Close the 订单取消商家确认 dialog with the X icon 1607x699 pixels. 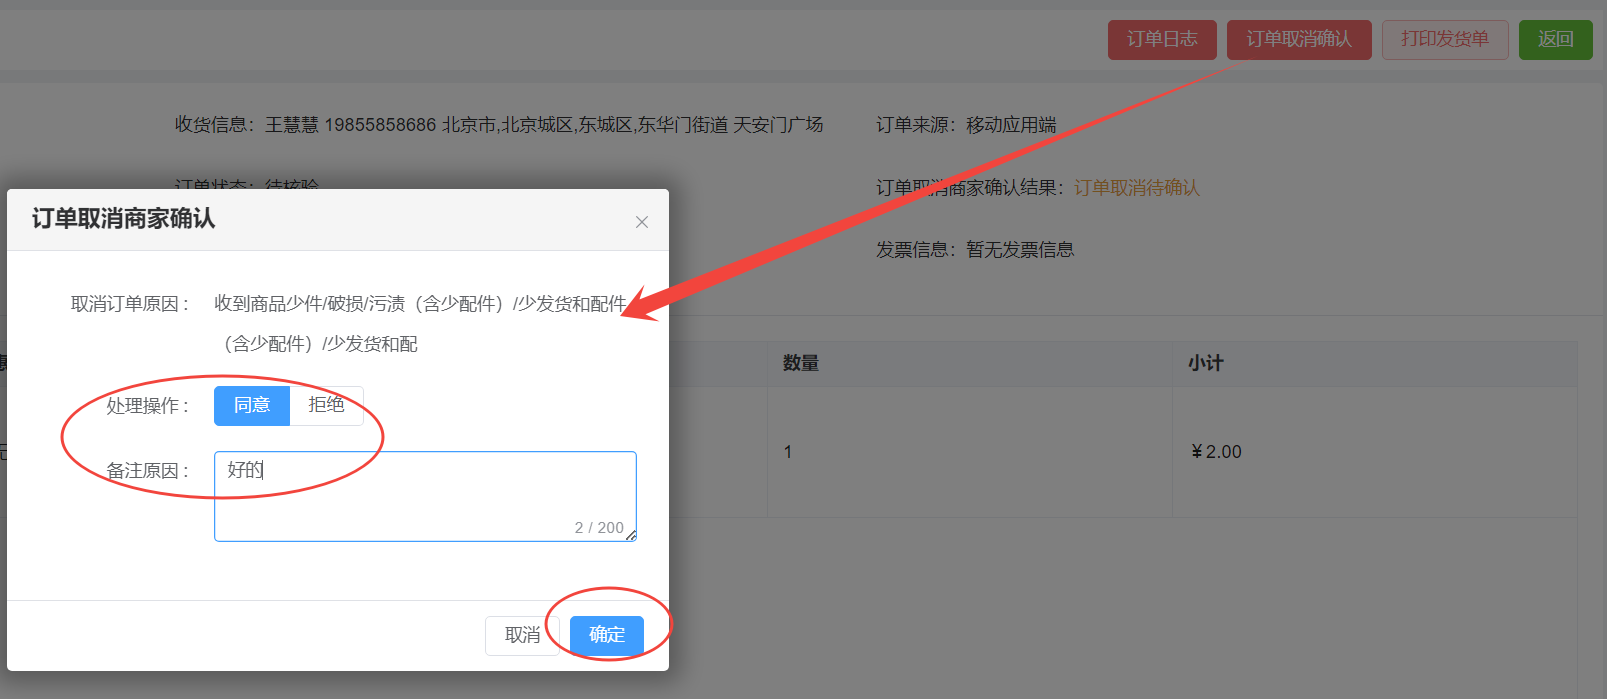(642, 222)
